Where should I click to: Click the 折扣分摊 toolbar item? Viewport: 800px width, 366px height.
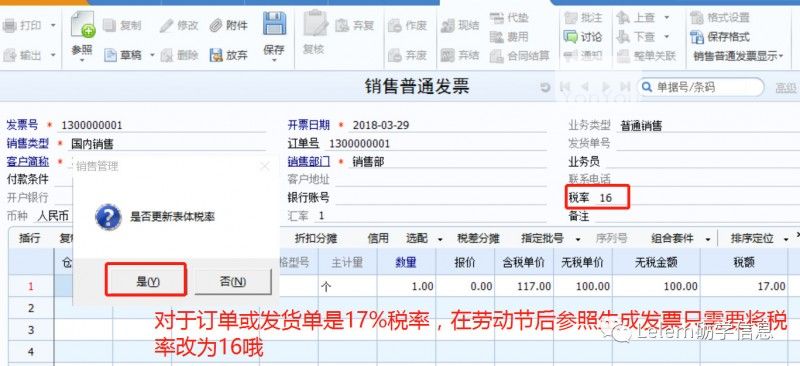pyautogui.click(x=316, y=238)
